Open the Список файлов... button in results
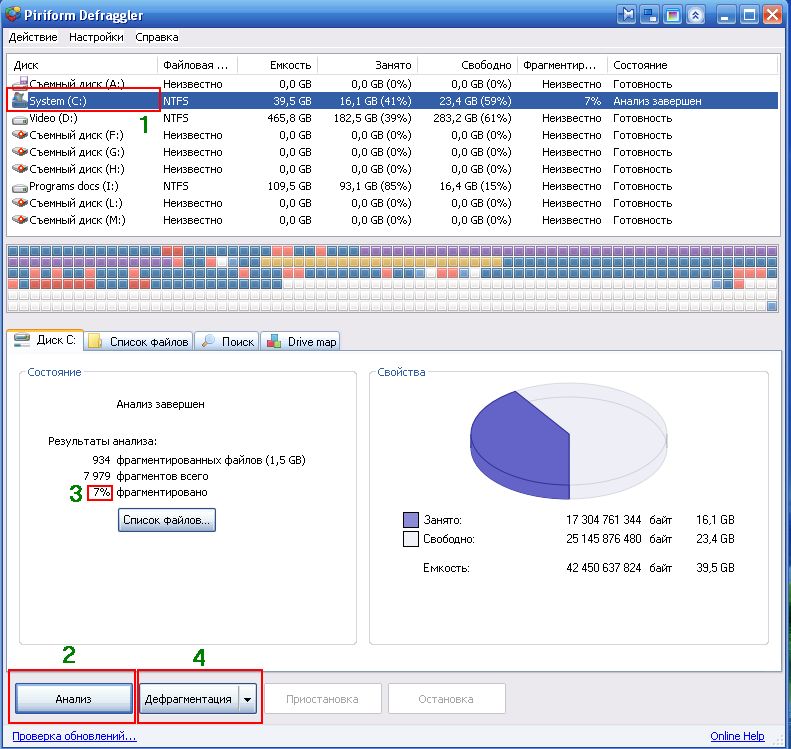791x749 pixels. click(166, 520)
